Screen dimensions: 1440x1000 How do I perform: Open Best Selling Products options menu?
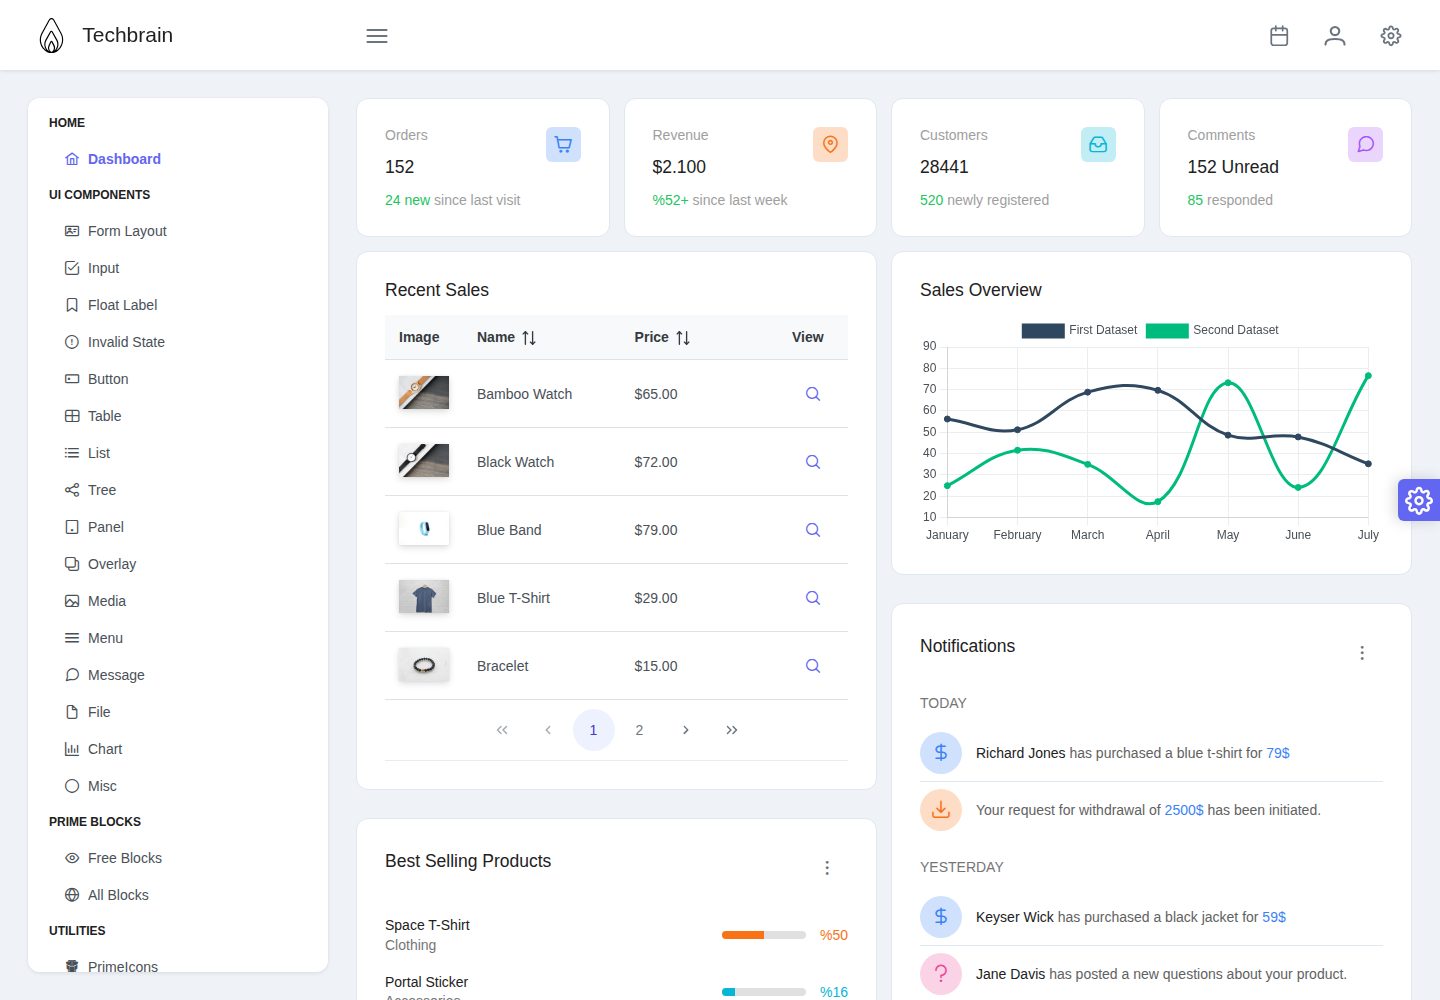coord(827,868)
